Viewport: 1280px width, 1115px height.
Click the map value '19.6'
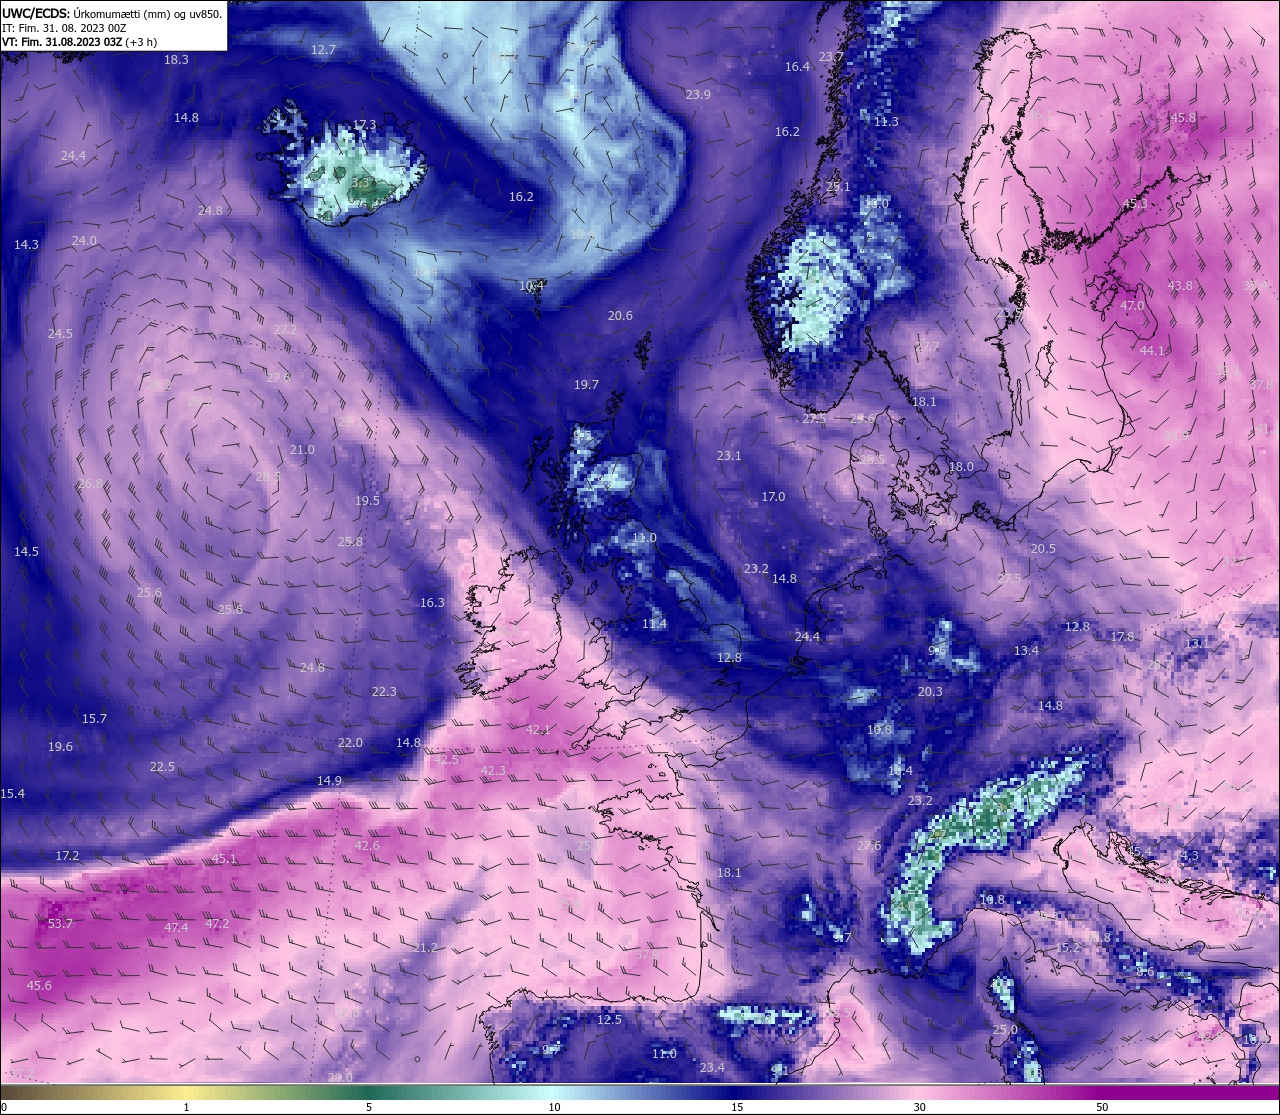tap(60, 747)
